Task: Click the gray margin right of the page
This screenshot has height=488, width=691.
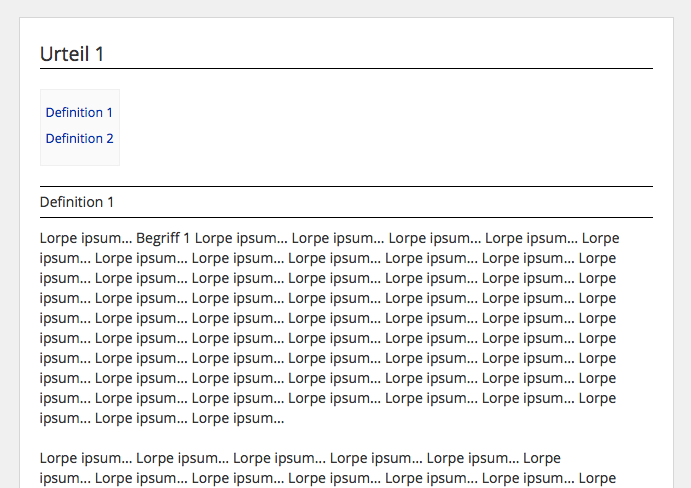Action: (x=682, y=250)
